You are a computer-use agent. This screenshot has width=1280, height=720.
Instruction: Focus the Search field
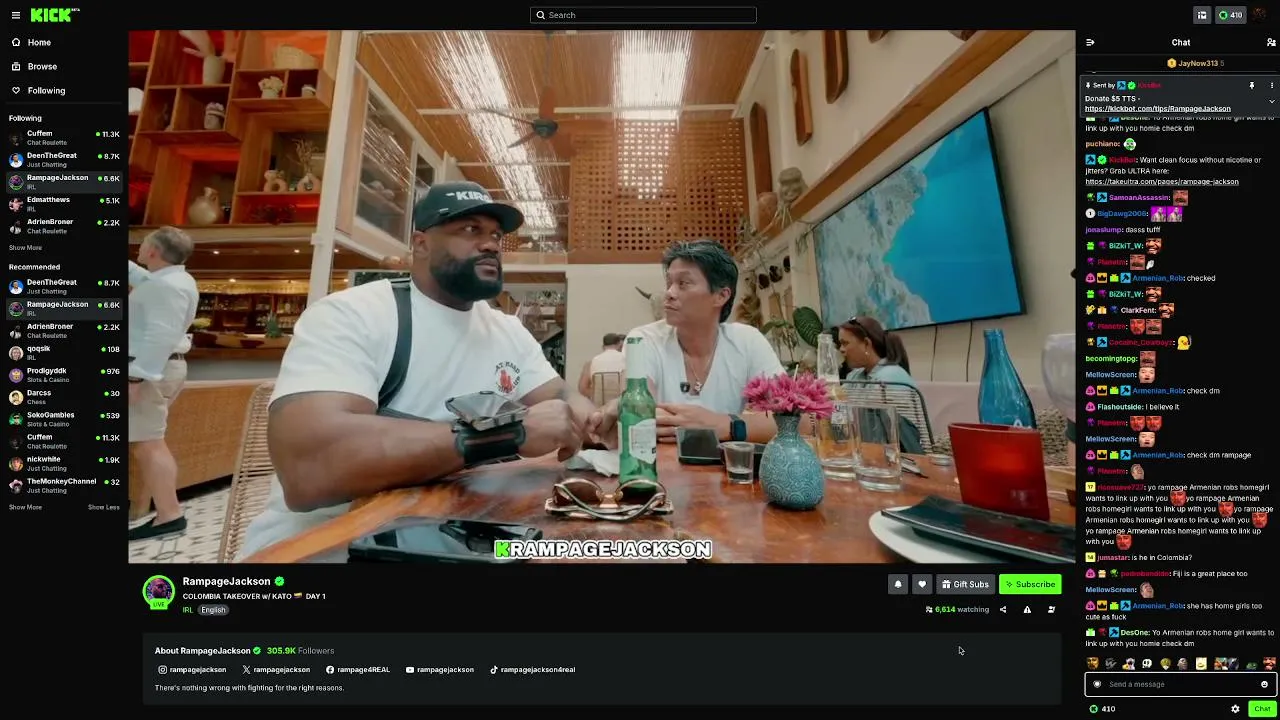pos(643,15)
